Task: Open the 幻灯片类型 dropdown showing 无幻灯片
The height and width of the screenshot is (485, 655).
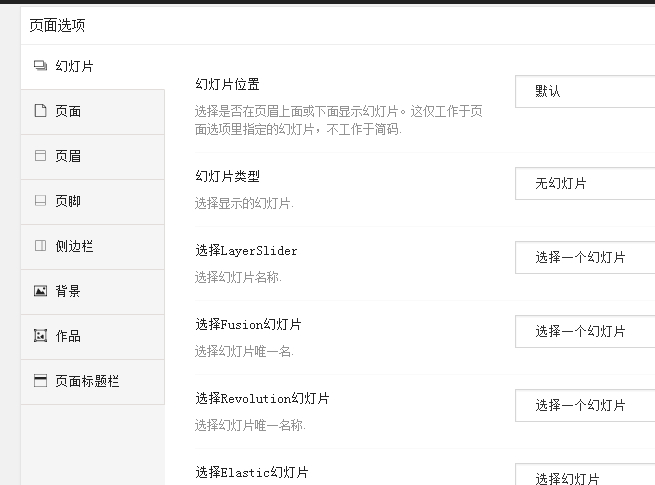Action: click(x=585, y=183)
